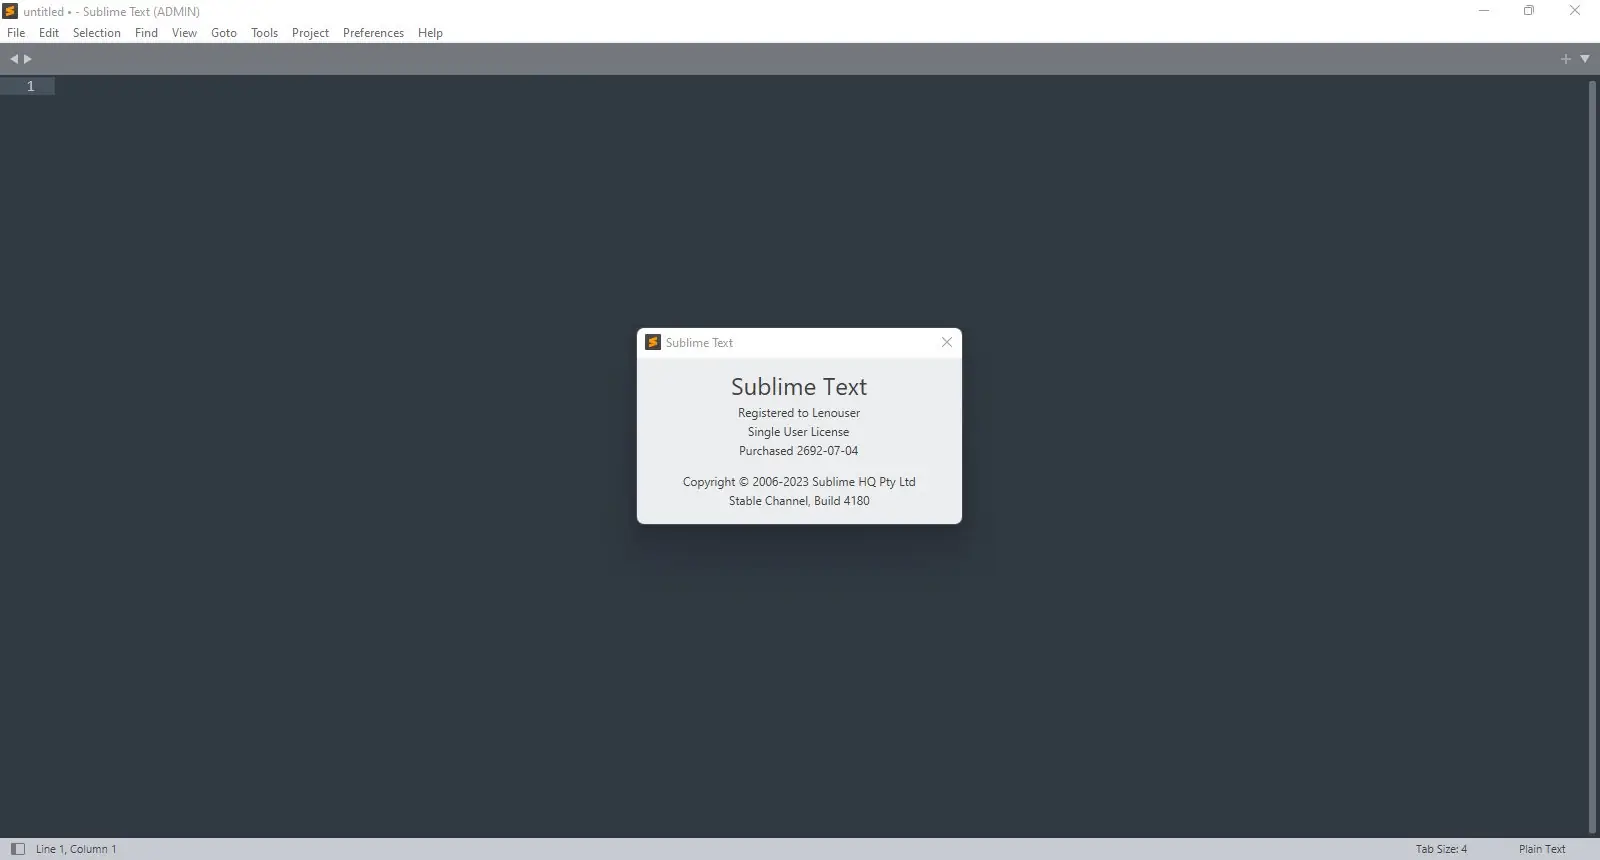1600x860 pixels.
Task: Open the Goto menu
Action: [x=224, y=33]
